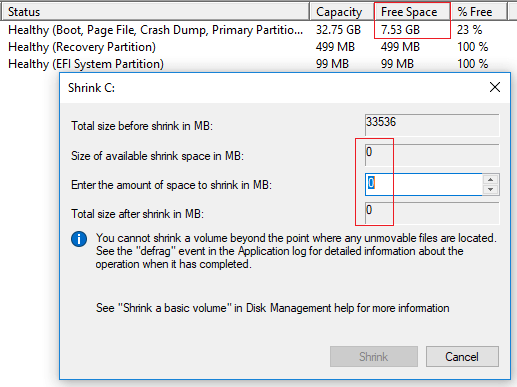
Task: Sort by the Capacity column header
Action: point(342,12)
